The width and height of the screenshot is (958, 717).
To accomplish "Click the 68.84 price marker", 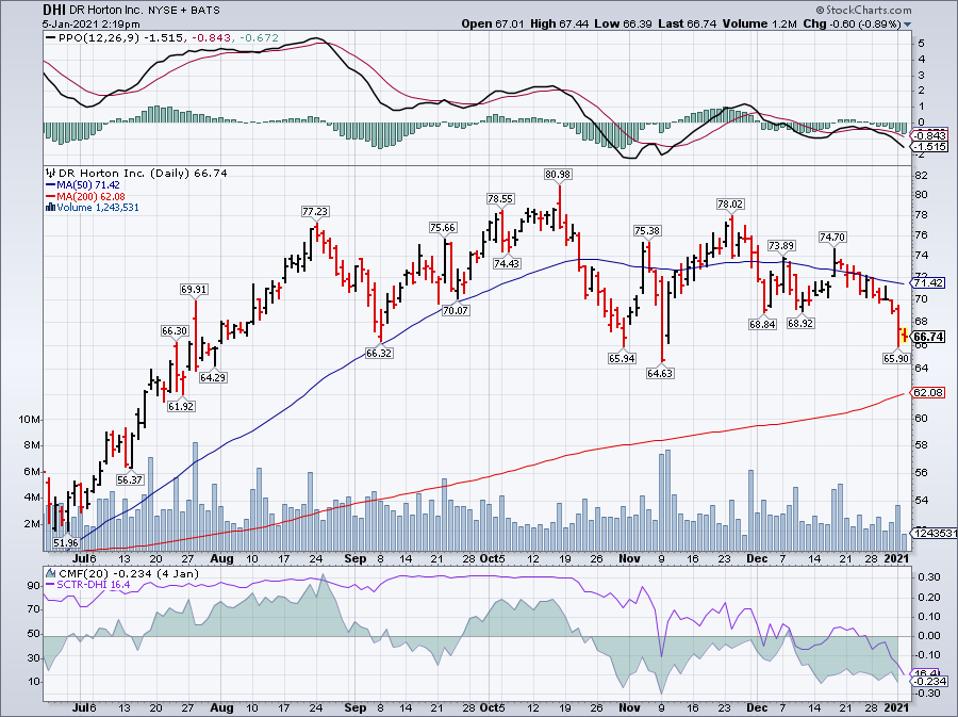I will [762, 324].
